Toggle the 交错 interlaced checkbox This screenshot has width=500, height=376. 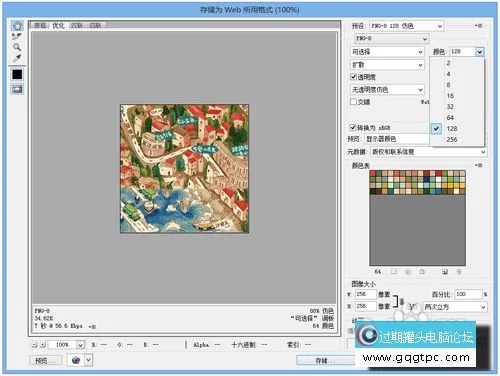point(353,101)
